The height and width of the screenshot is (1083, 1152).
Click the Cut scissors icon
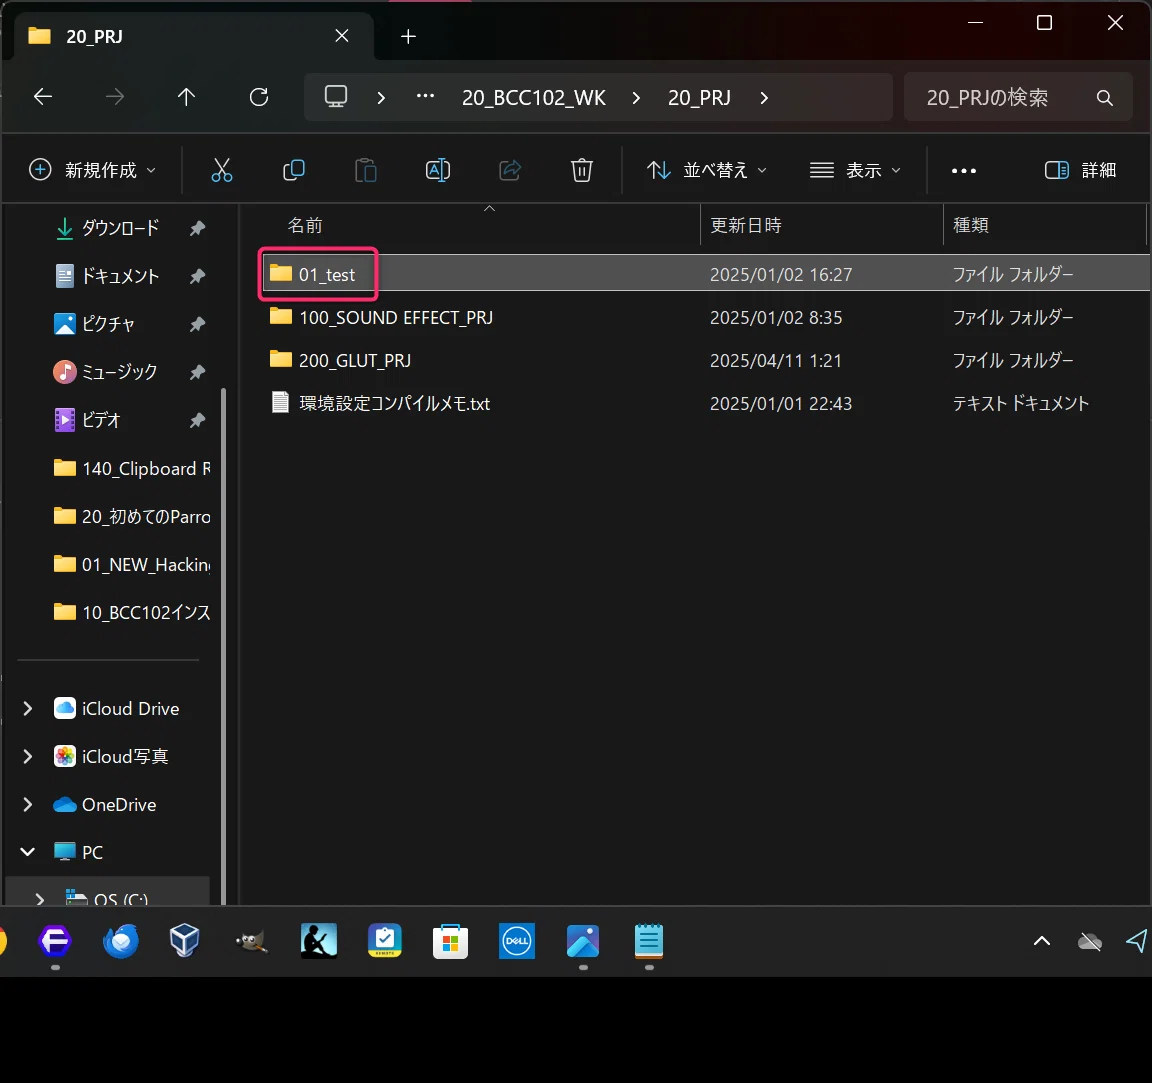pyautogui.click(x=221, y=170)
